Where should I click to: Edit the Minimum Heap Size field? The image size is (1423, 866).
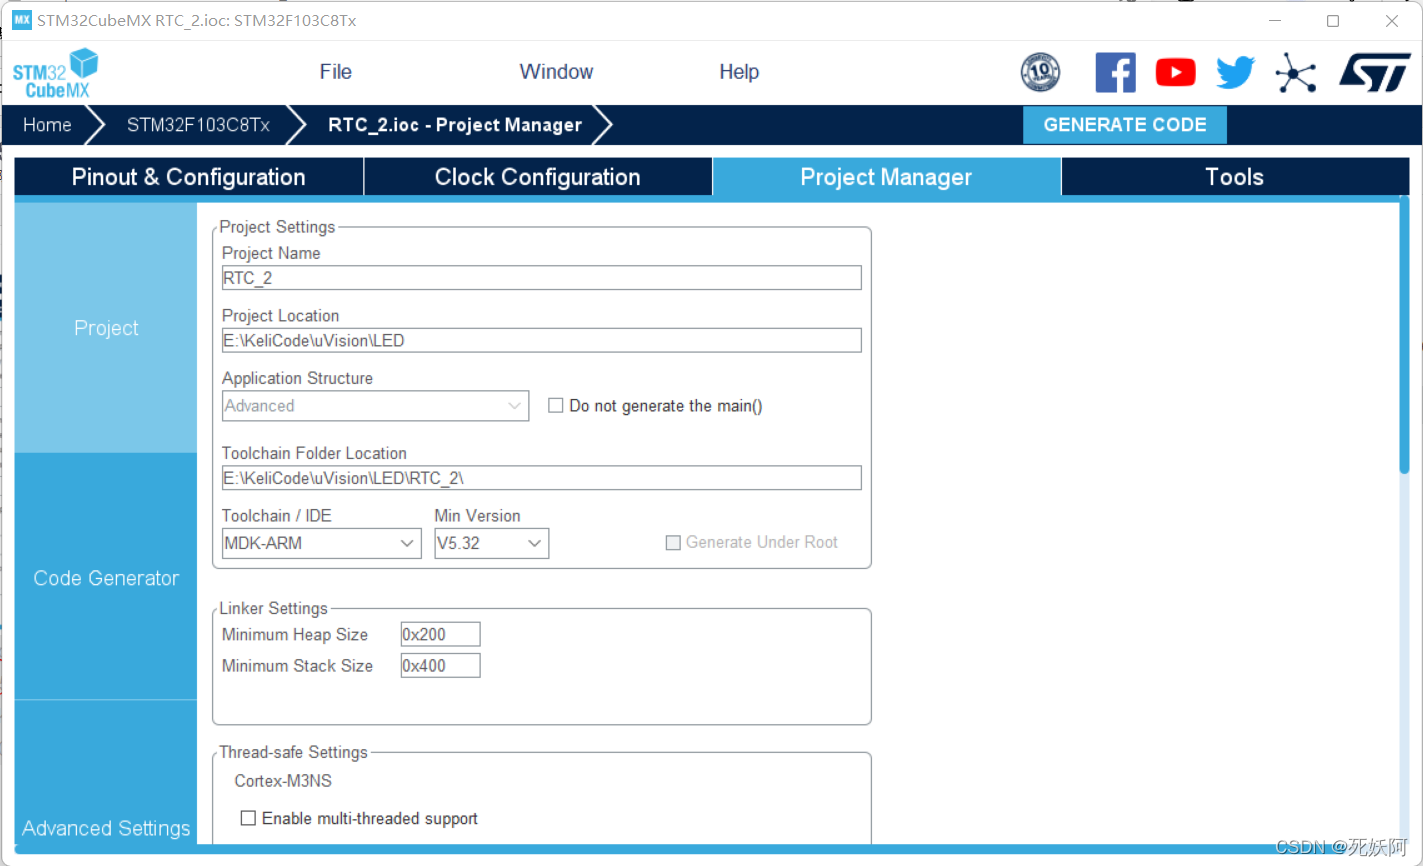tap(440, 634)
